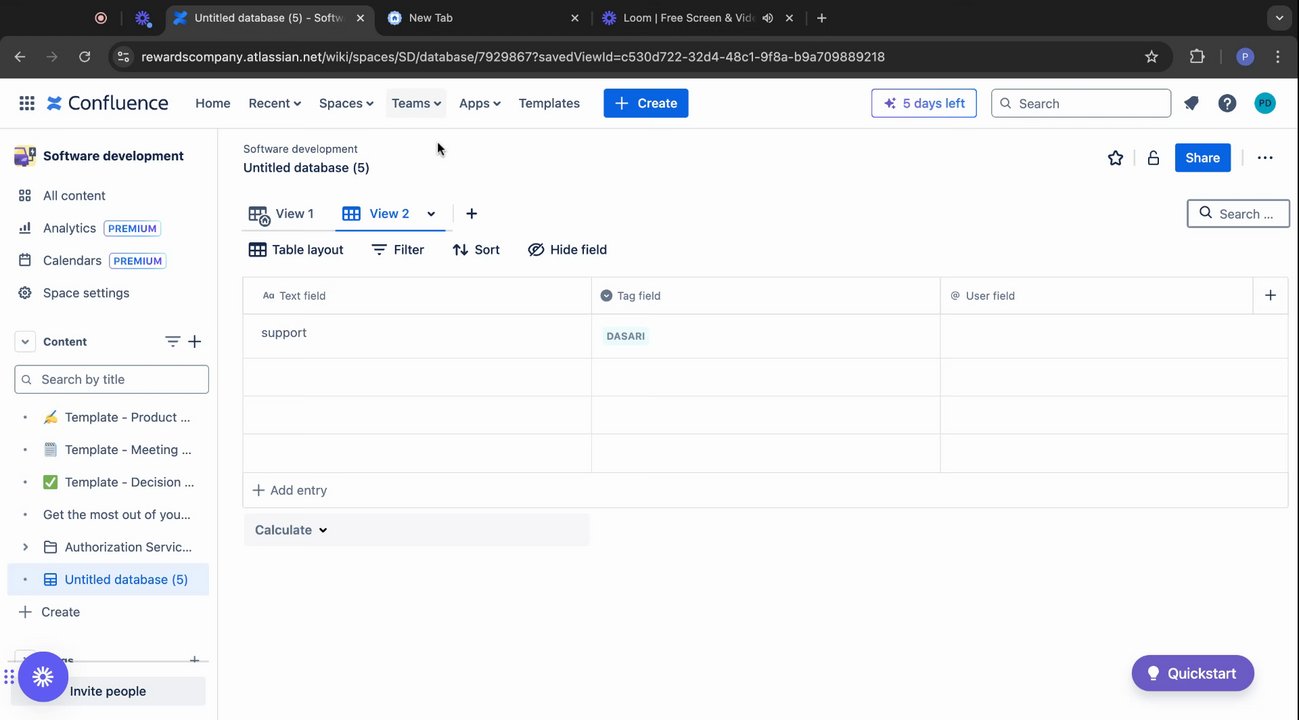Reload the current page

[x=85, y=57]
